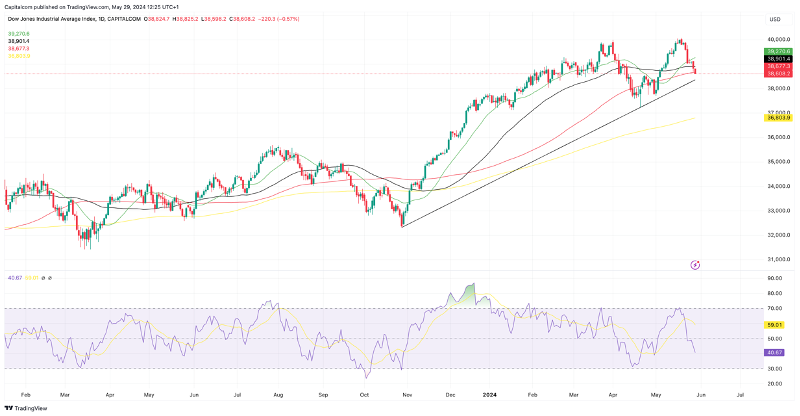Image resolution: width=800 pixels, height=416 pixels.
Task: Click the yellow 36,803.9 price label on axis
Action: point(778,117)
